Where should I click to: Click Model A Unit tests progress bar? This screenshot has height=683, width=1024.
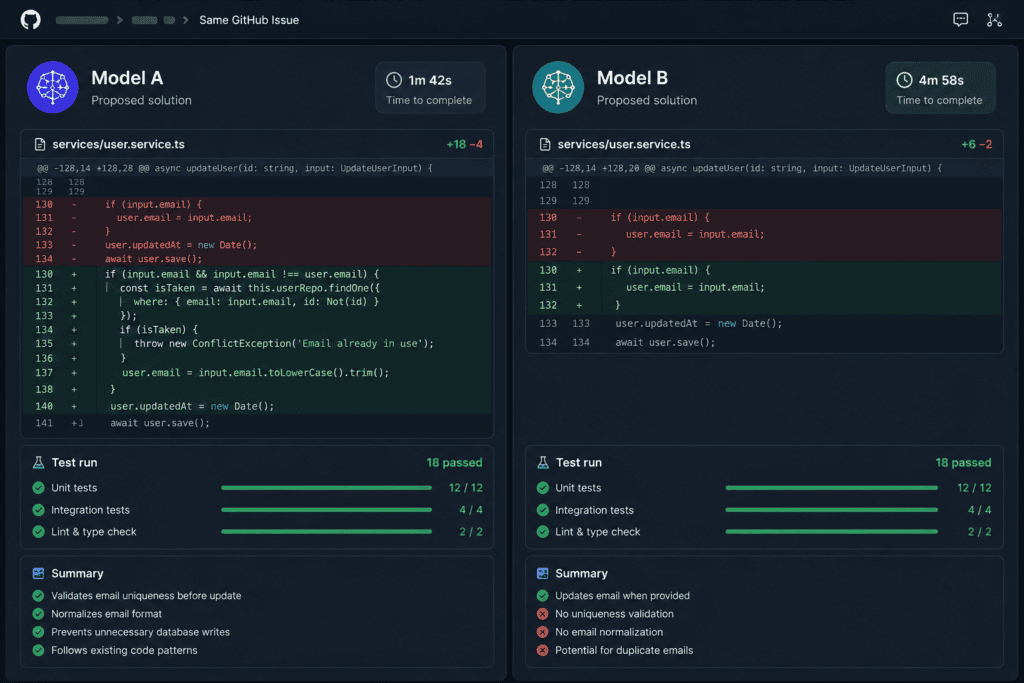(327, 488)
